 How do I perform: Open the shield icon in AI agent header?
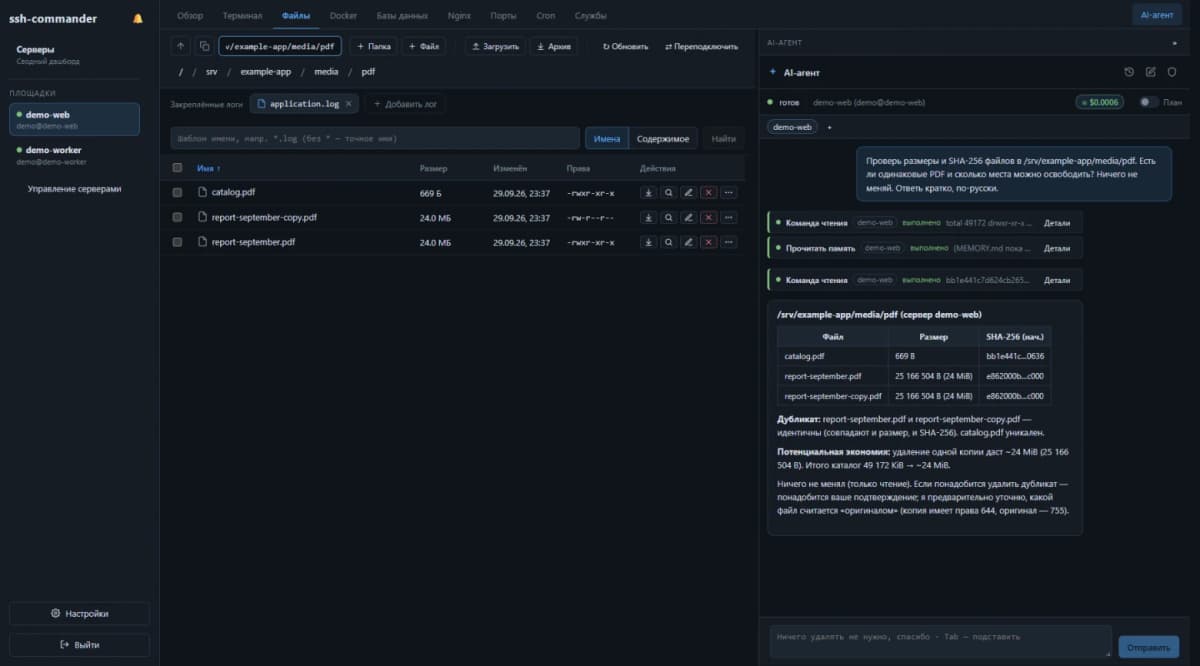[1172, 72]
